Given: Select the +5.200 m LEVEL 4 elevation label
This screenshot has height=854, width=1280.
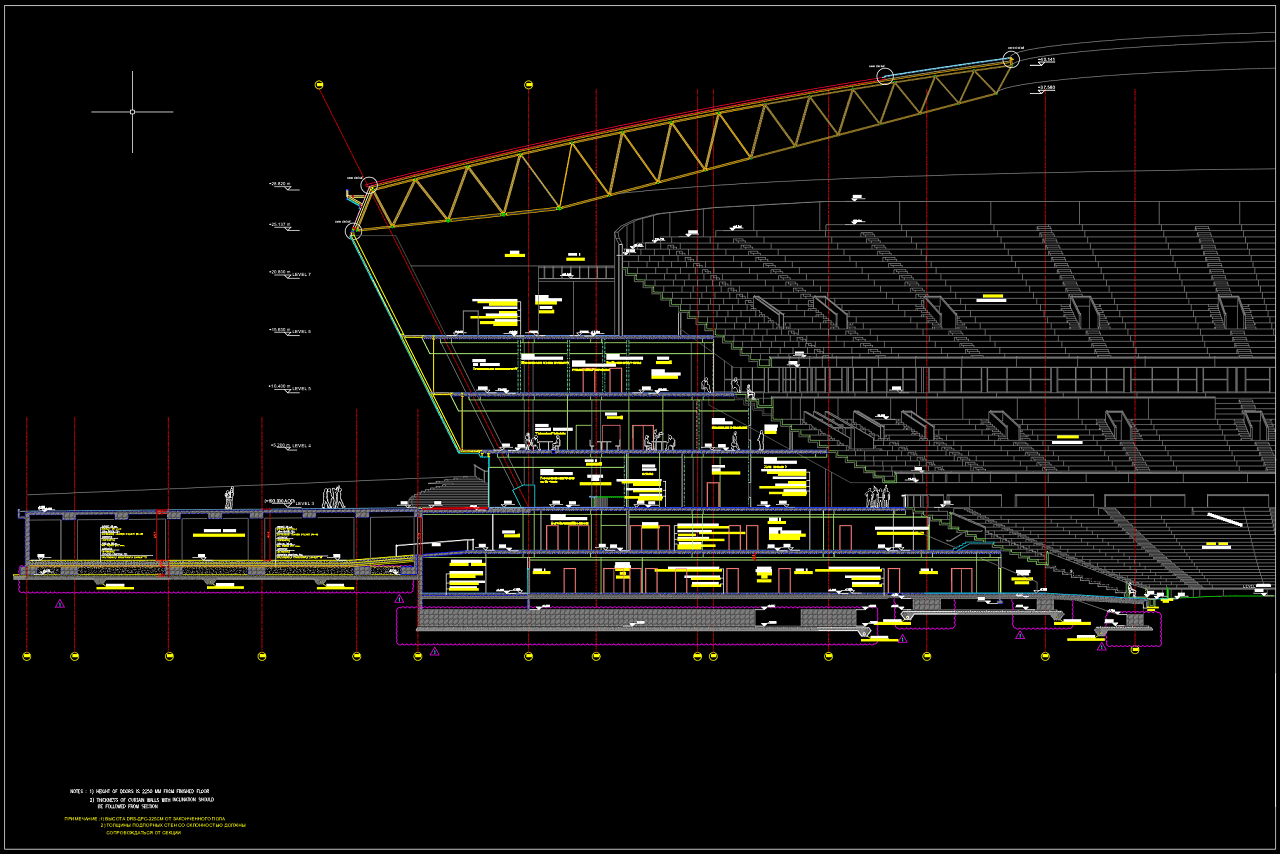Looking at the screenshot, I should click(x=290, y=445).
